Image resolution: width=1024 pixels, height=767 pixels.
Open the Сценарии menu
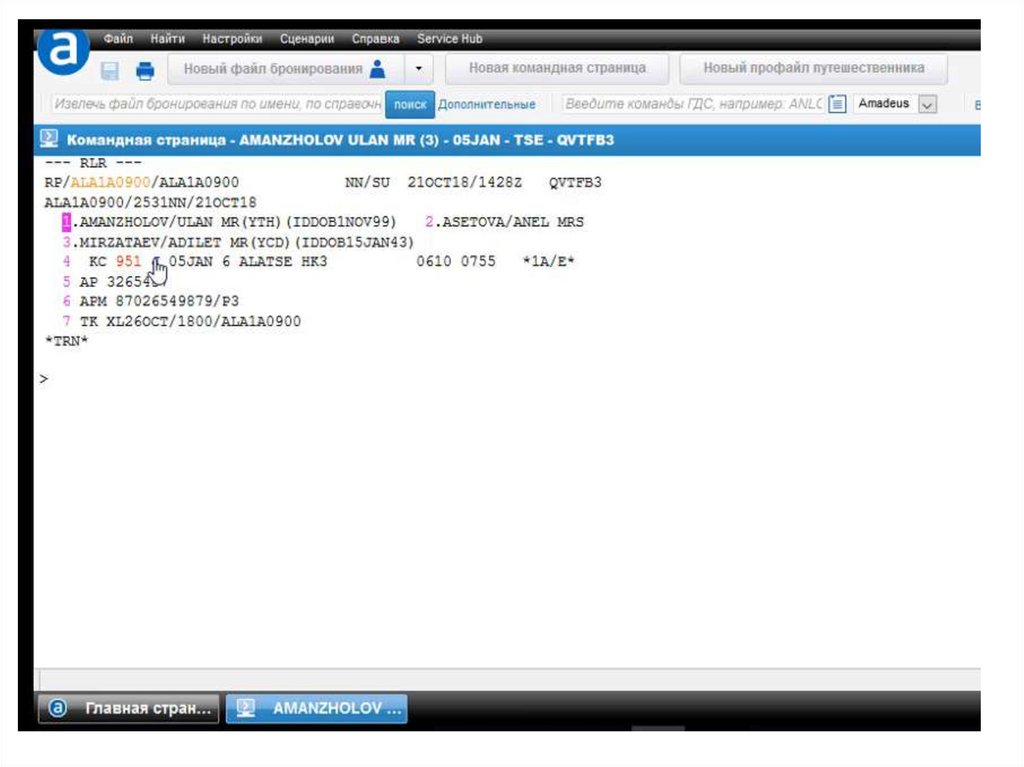point(307,39)
